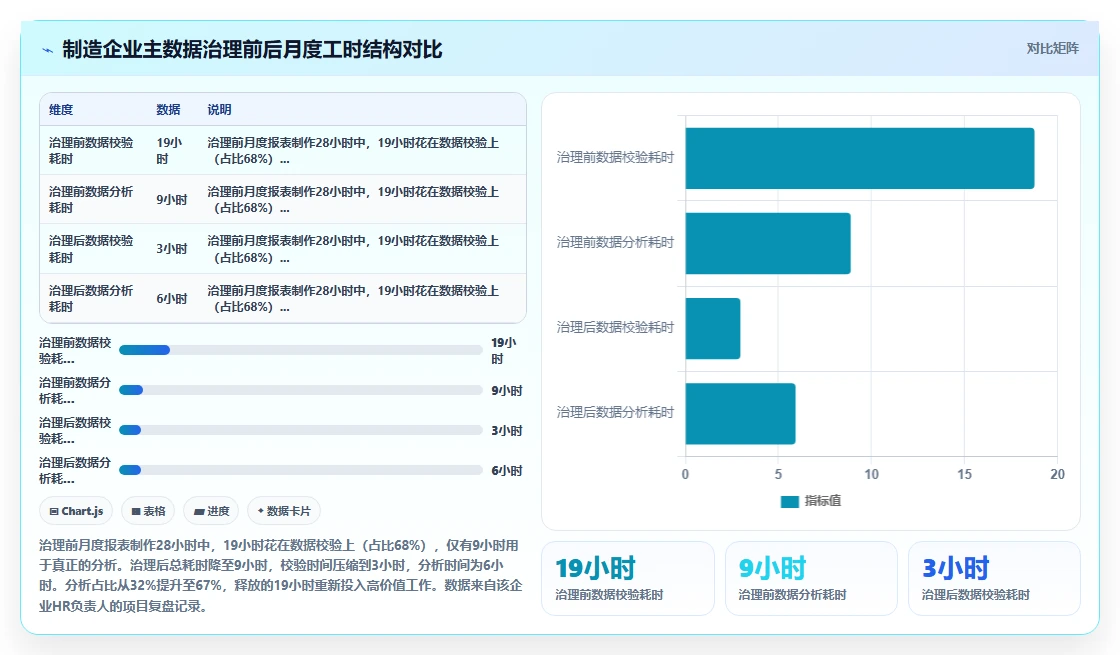Select the 表格 tag chip
Image resolution: width=1120 pixels, height=655 pixels.
click(148, 511)
